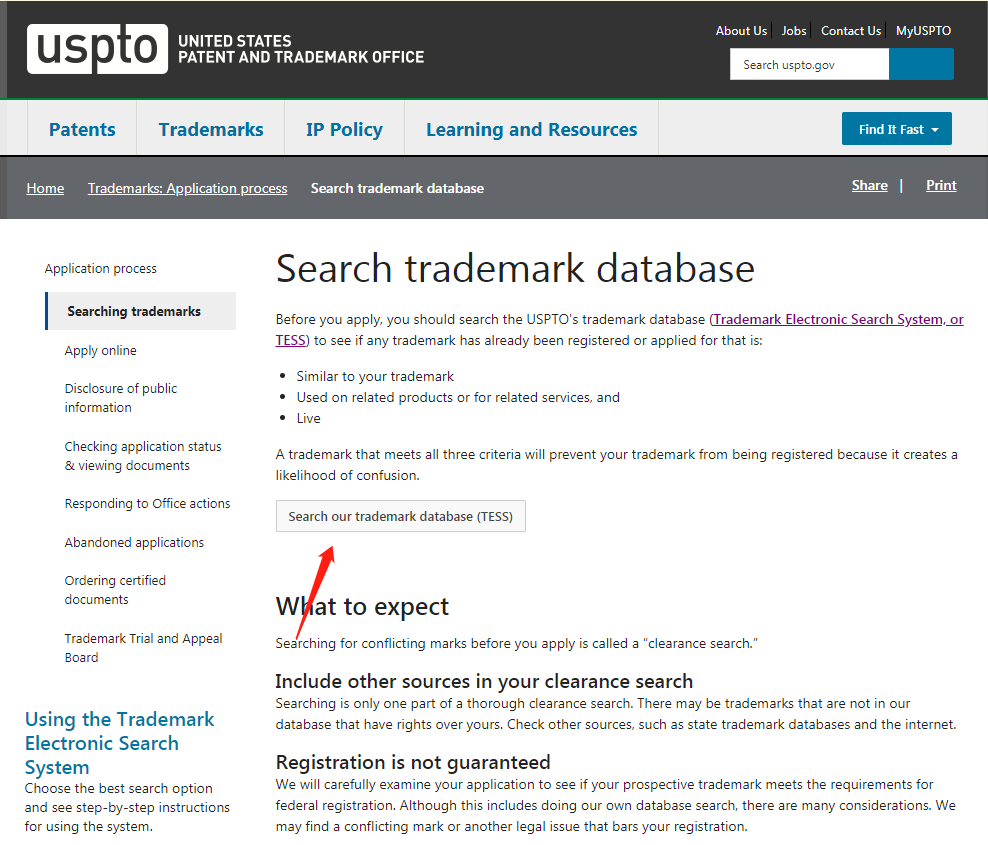Image resolution: width=988 pixels, height=845 pixels.
Task: Click United States Patent and Trademark Office text
Action: tap(301, 49)
